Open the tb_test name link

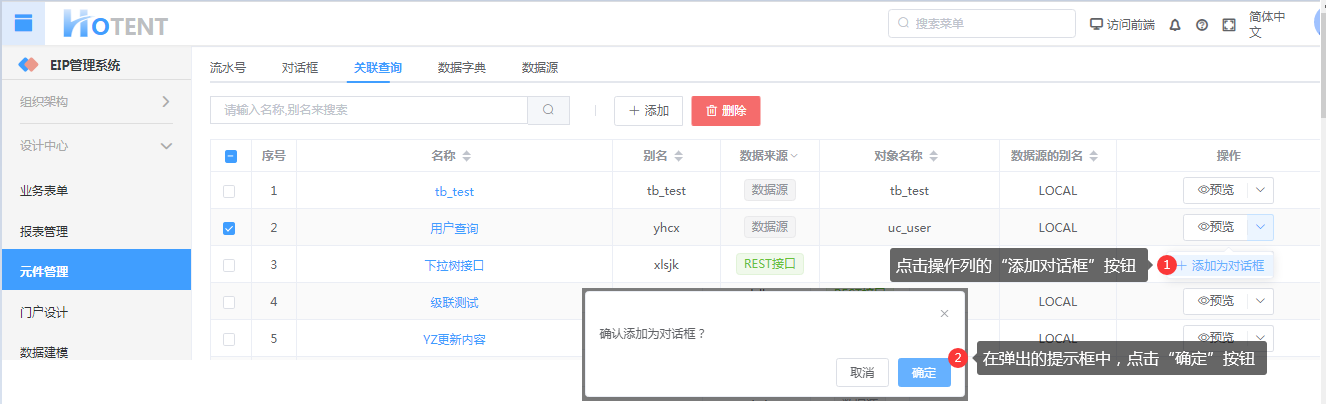454,191
